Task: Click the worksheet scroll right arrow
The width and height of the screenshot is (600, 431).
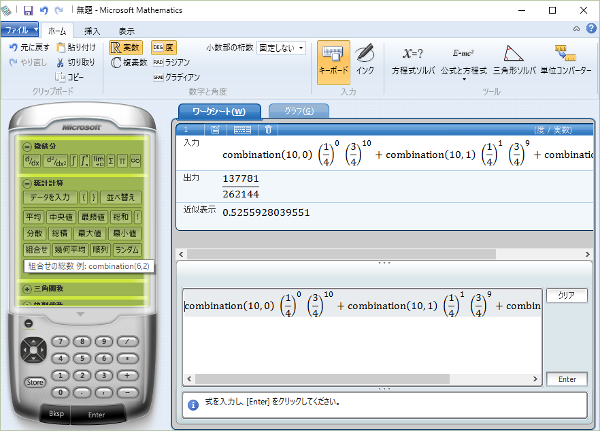Action: coord(588,254)
